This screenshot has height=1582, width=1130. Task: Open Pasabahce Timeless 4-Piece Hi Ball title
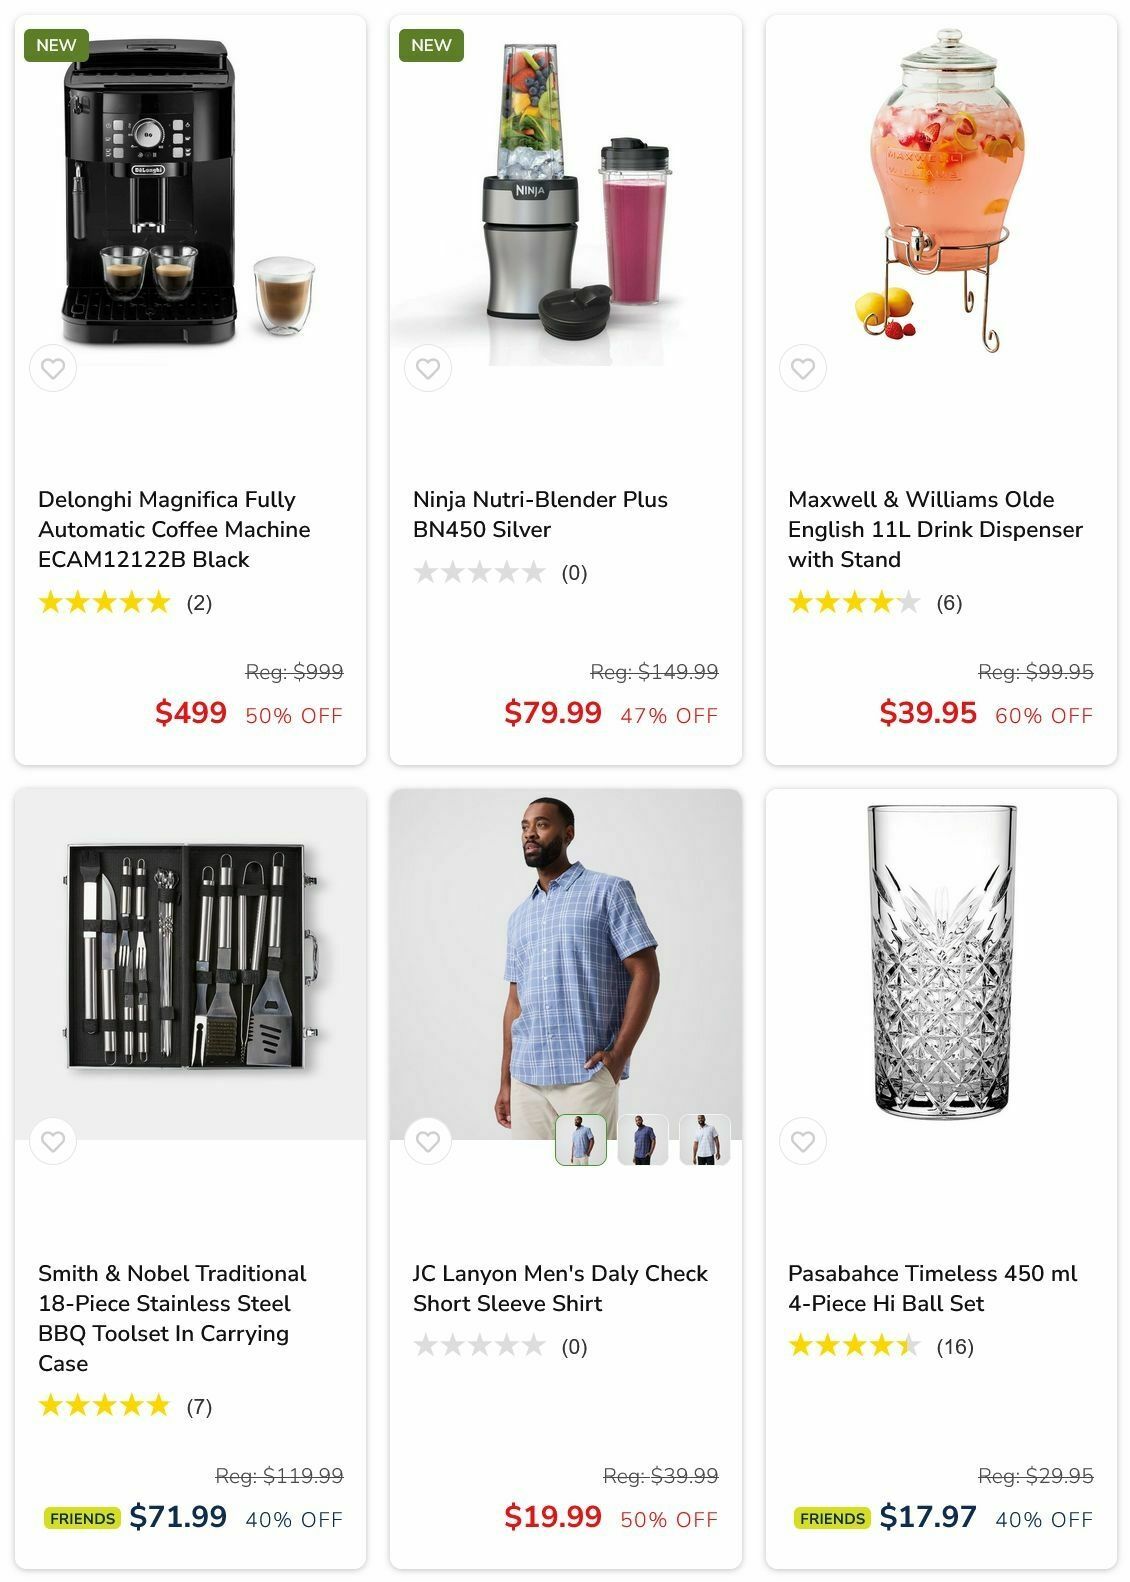tap(932, 1288)
